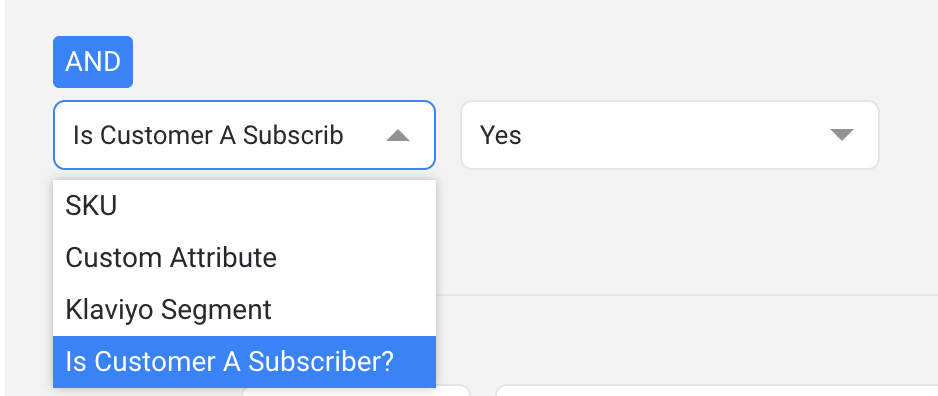Click the word Attribute in the second option

coord(223,258)
